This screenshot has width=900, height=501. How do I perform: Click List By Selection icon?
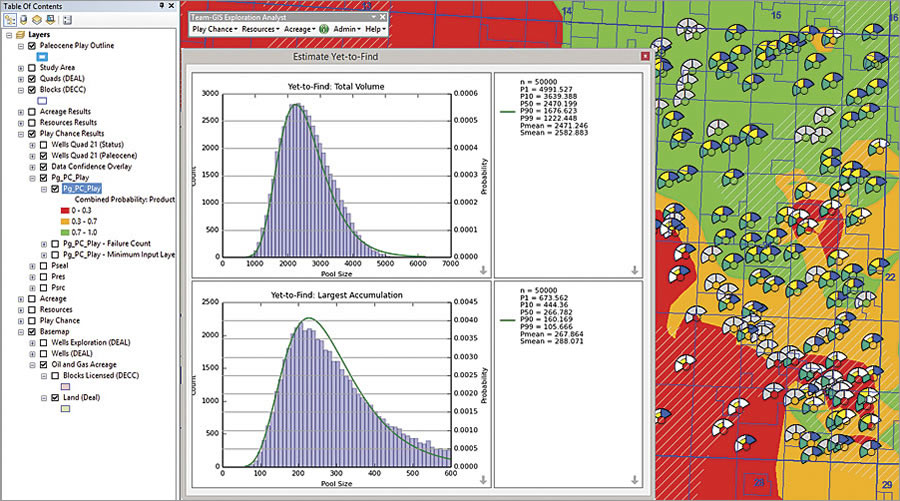51,19
